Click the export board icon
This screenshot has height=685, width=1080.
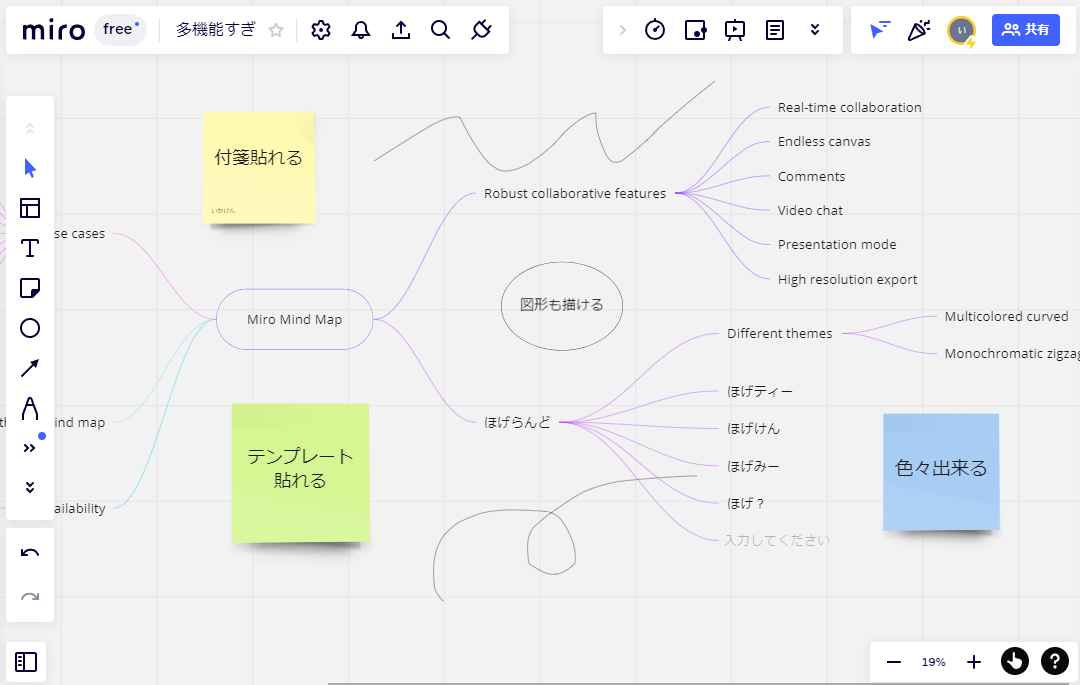pos(401,30)
